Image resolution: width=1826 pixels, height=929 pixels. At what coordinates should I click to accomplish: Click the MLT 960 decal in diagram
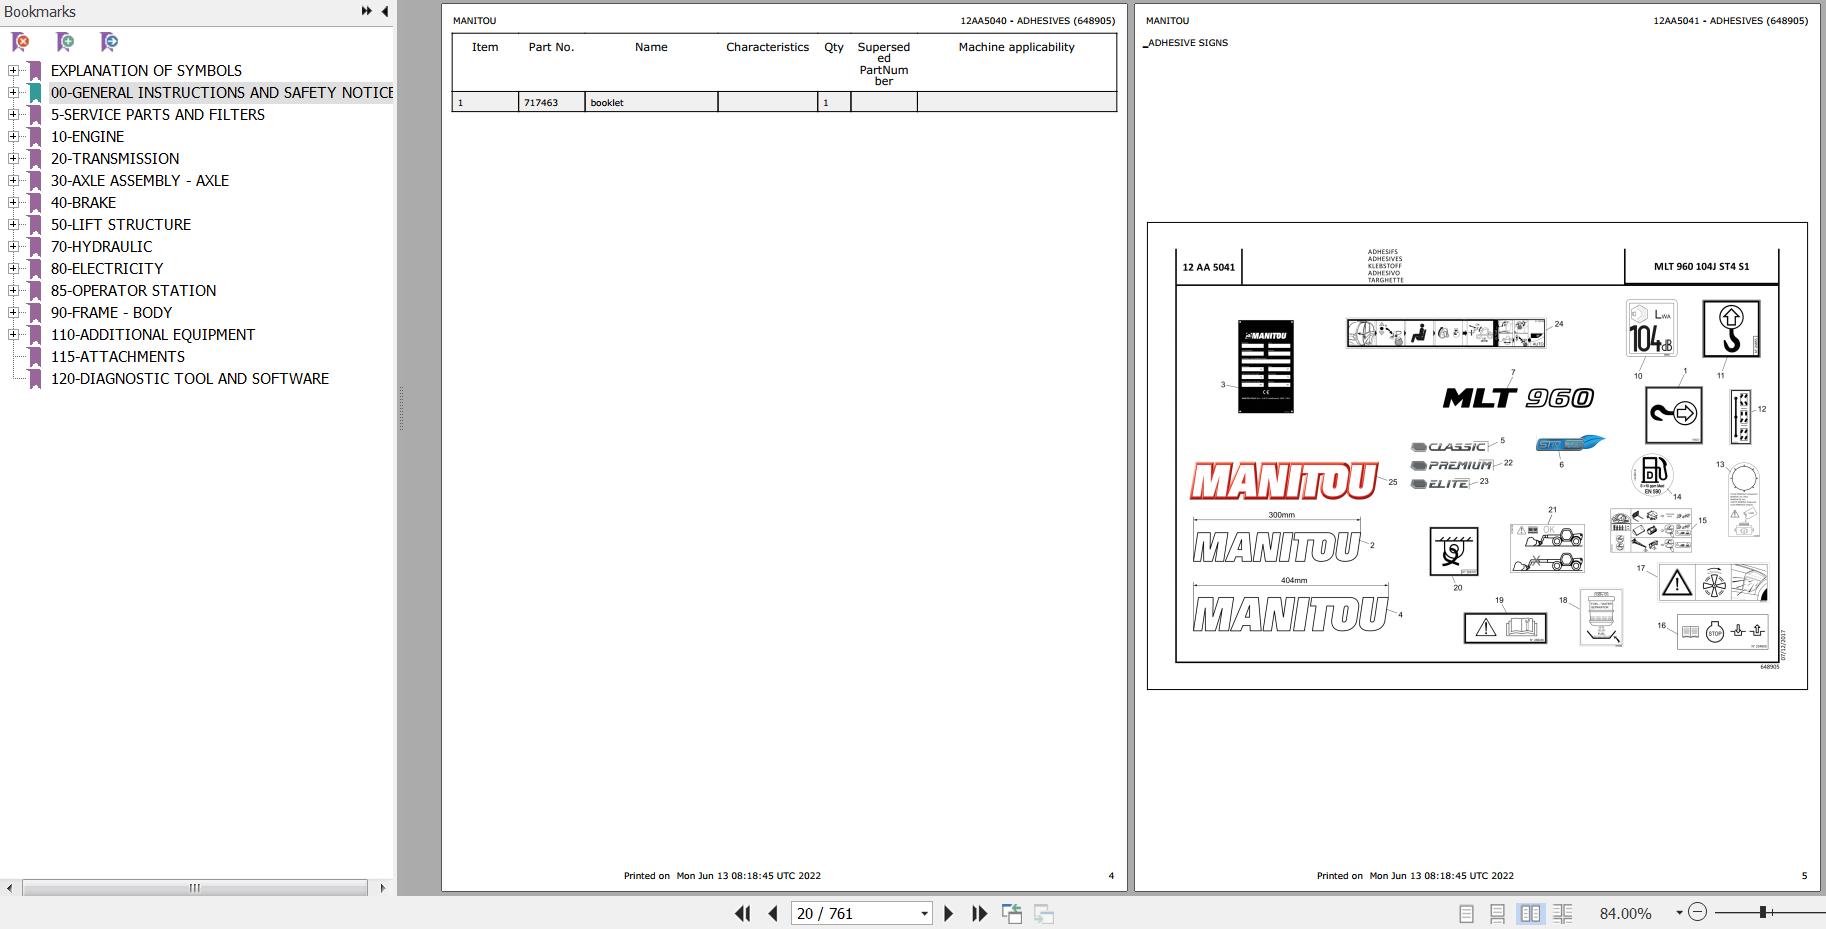coord(1518,398)
